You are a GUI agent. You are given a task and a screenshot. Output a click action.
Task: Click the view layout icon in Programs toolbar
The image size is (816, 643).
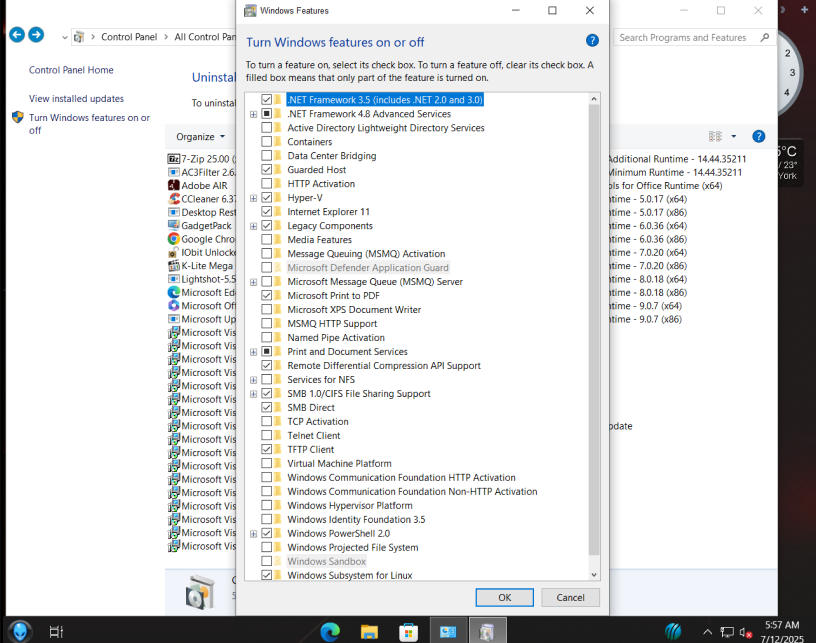(x=715, y=136)
